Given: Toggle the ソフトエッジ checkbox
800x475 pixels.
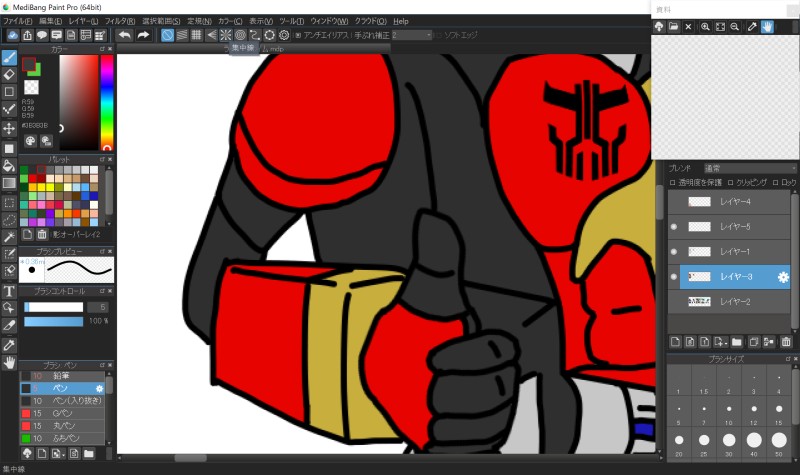Looking at the screenshot, I should [439, 35].
